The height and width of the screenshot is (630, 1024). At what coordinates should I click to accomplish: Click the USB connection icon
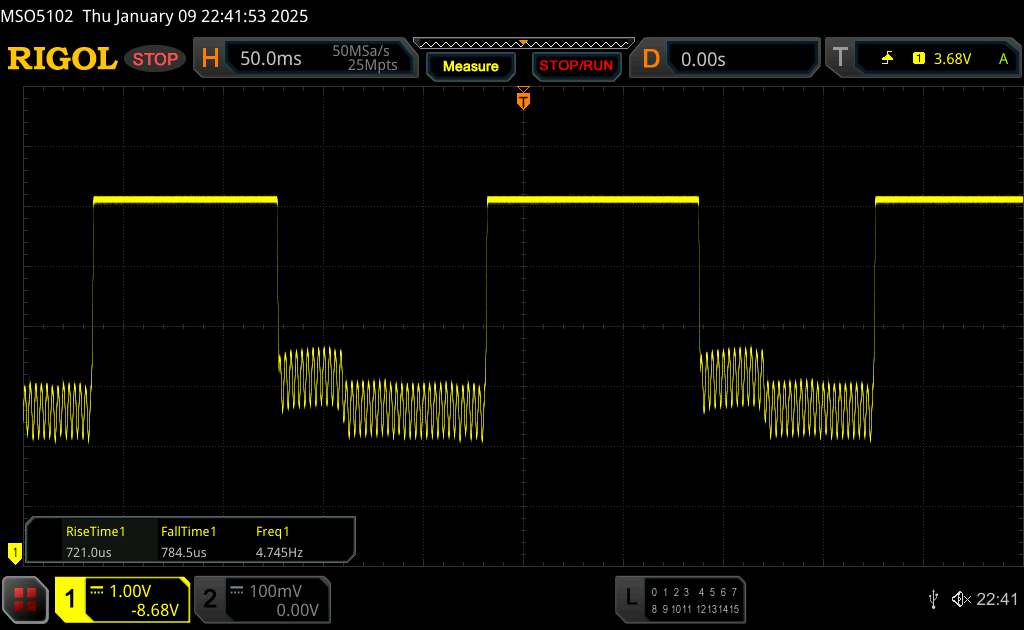933,599
